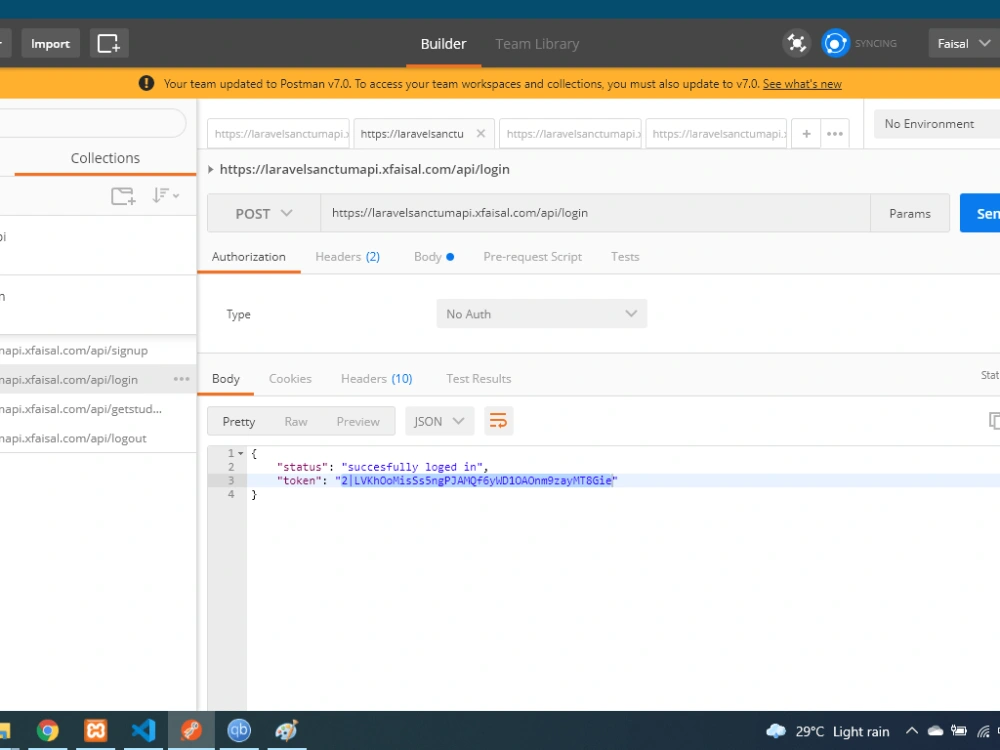Click the blue sync status icon
This screenshot has height=750, width=1000.
pos(835,43)
